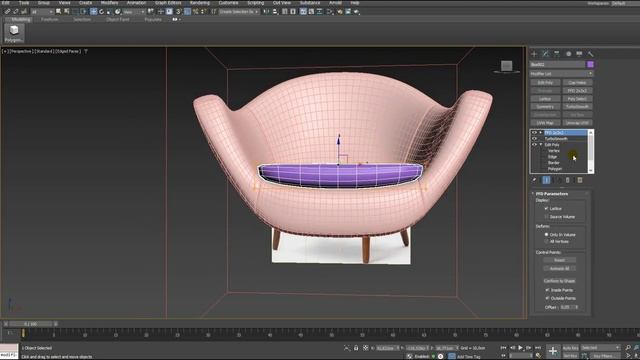The image size is (640, 360).
Task: Click the selection lock icon
Action: tap(356, 348)
